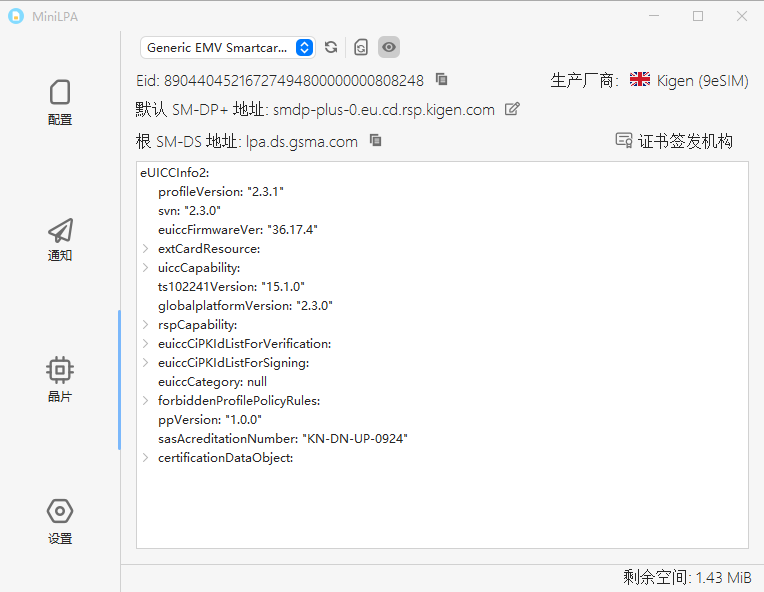Expand certificationDataObject node

145,458
